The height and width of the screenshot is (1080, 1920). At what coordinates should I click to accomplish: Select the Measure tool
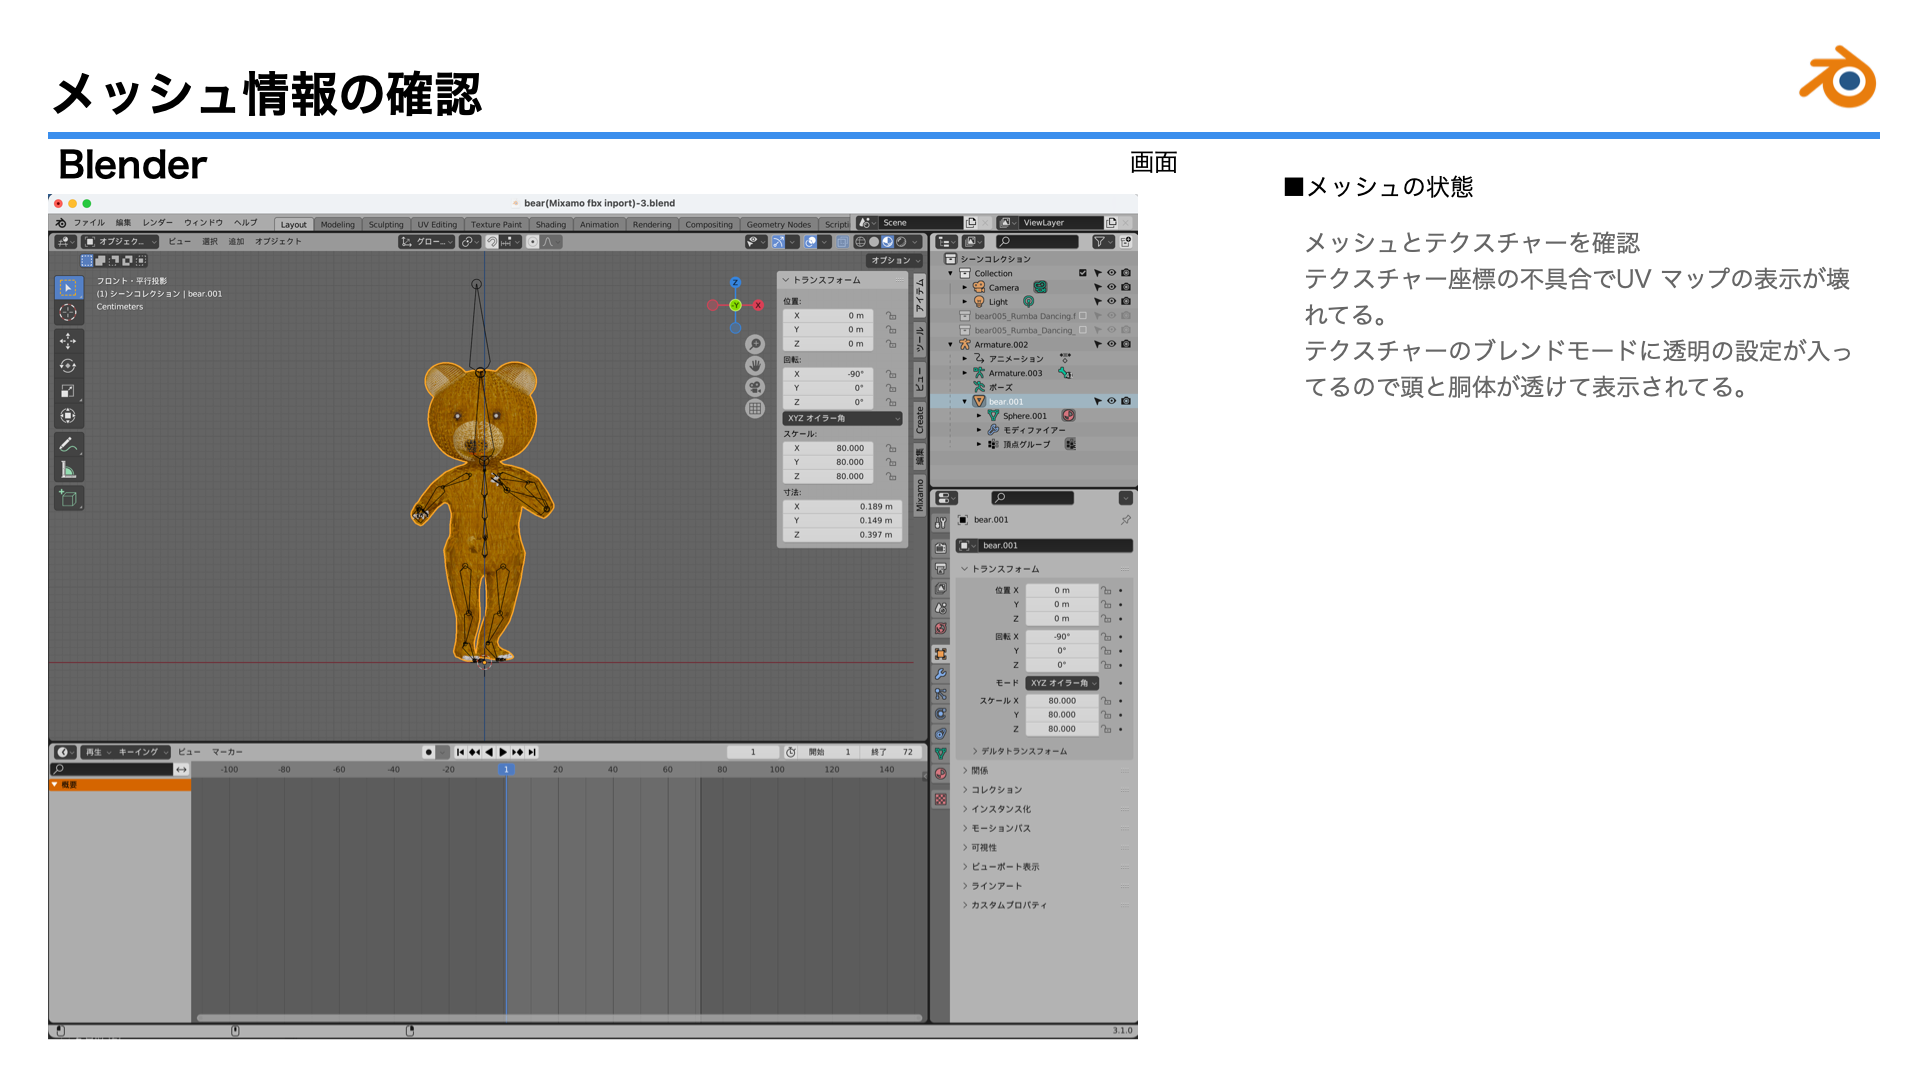click(x=68, y=469)
